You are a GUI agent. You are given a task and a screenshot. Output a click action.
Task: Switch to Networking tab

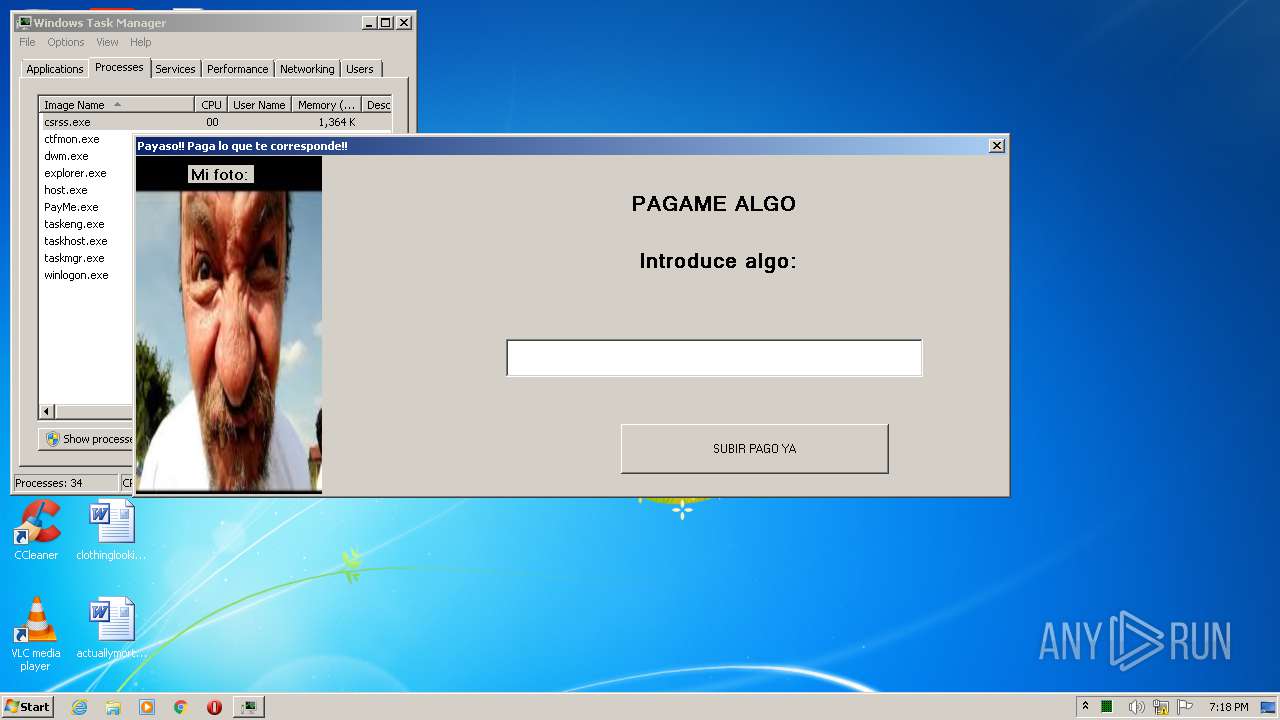coord(307,69)
